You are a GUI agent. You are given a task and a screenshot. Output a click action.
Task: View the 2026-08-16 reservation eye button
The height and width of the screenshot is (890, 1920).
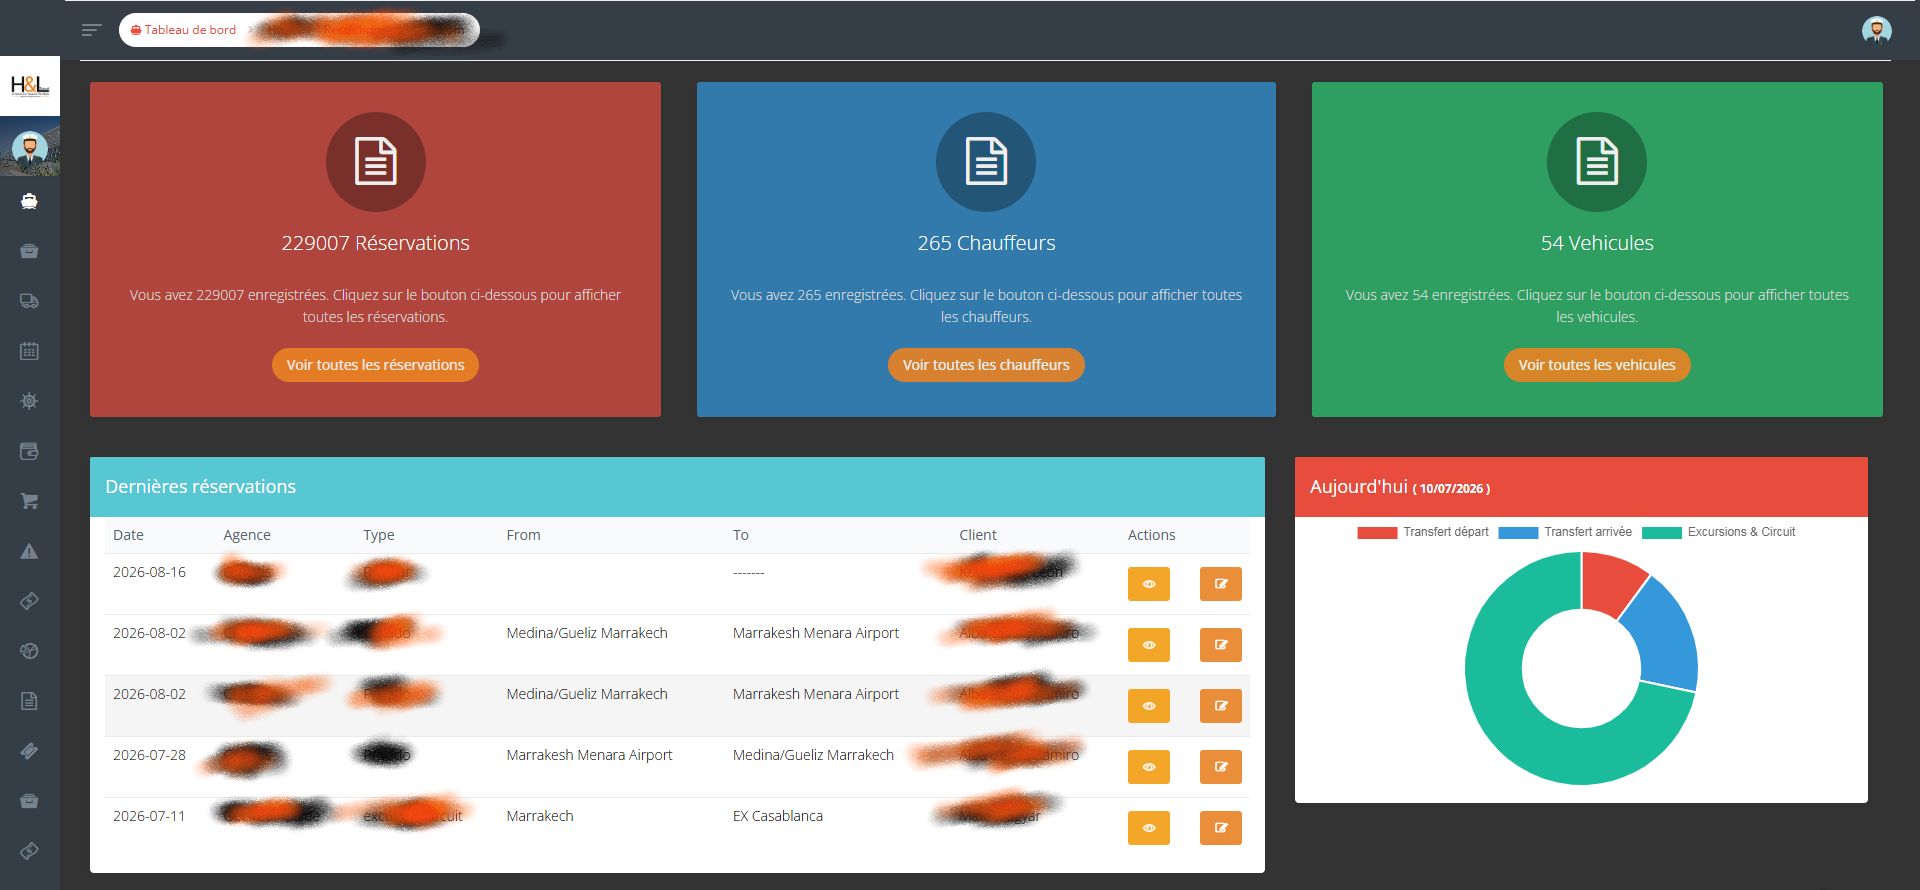[1149, 584]
